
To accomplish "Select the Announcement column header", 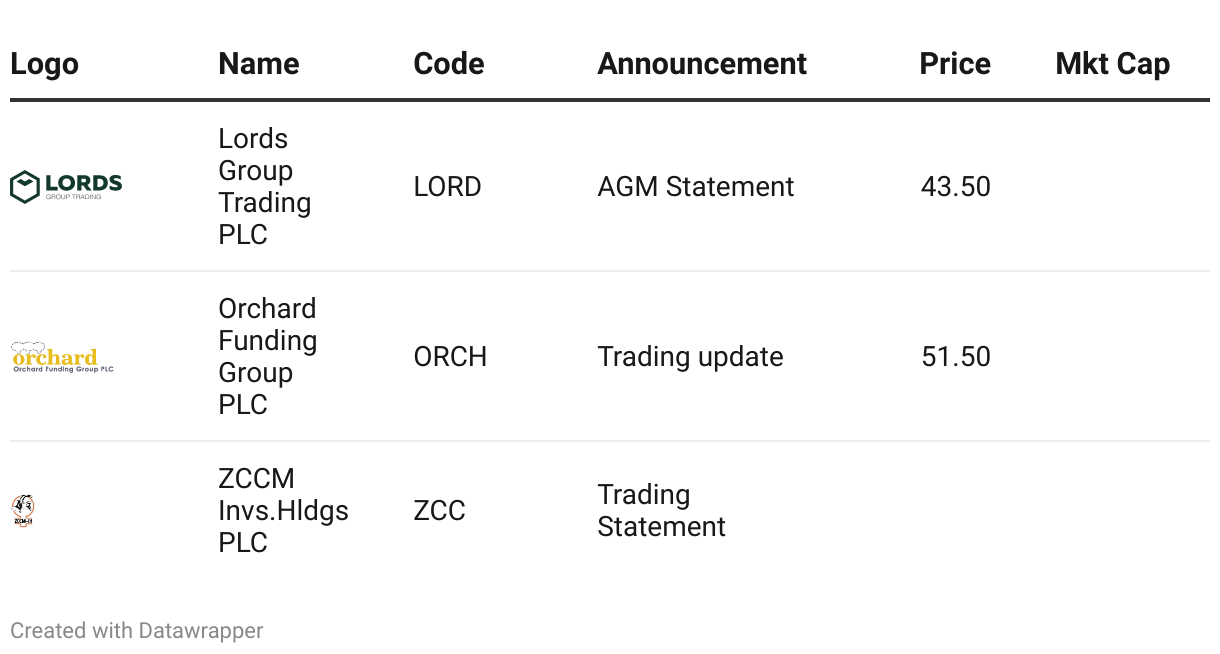I will click(x=701, y=64).
